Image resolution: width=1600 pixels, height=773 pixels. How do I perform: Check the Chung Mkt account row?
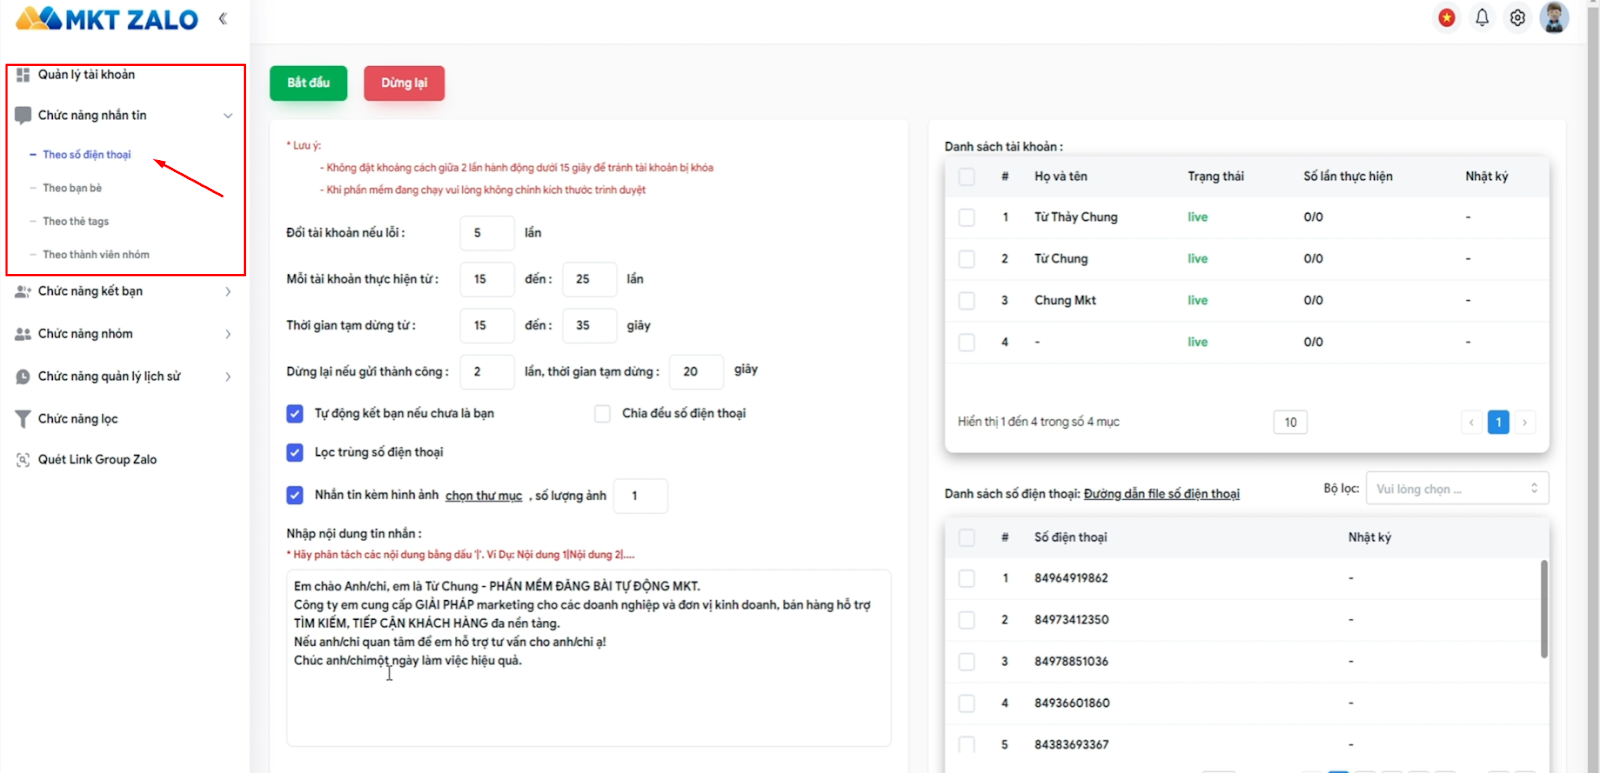click(966, 300)
